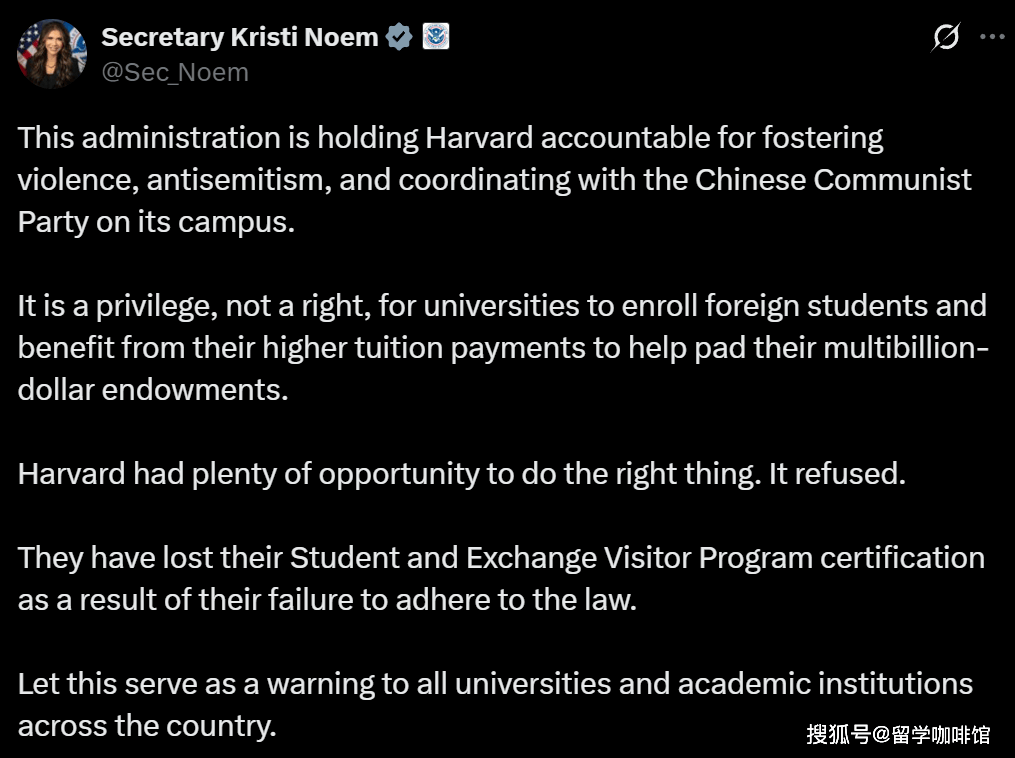Open the @Sec_Noem handle link
1015x758 pixels.
coord(175,72)
